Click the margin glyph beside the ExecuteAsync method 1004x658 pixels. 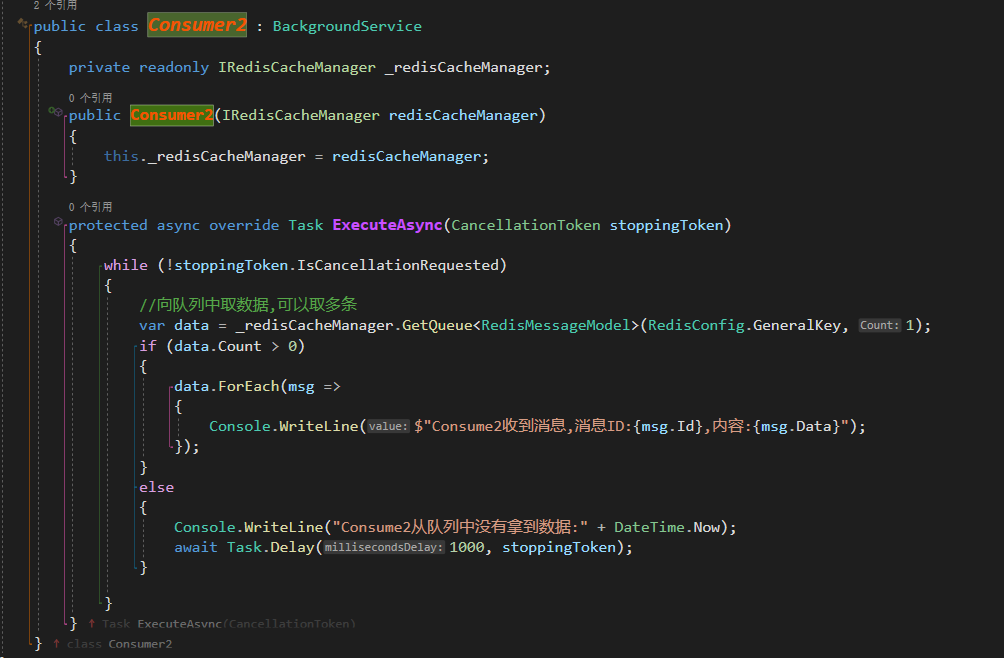pos(58,221)
